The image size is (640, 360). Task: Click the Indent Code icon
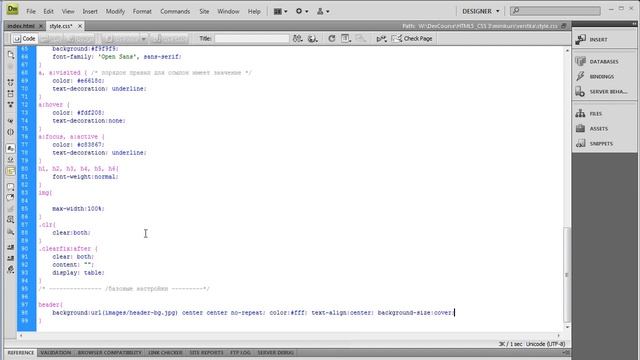(x=11, y=247)
